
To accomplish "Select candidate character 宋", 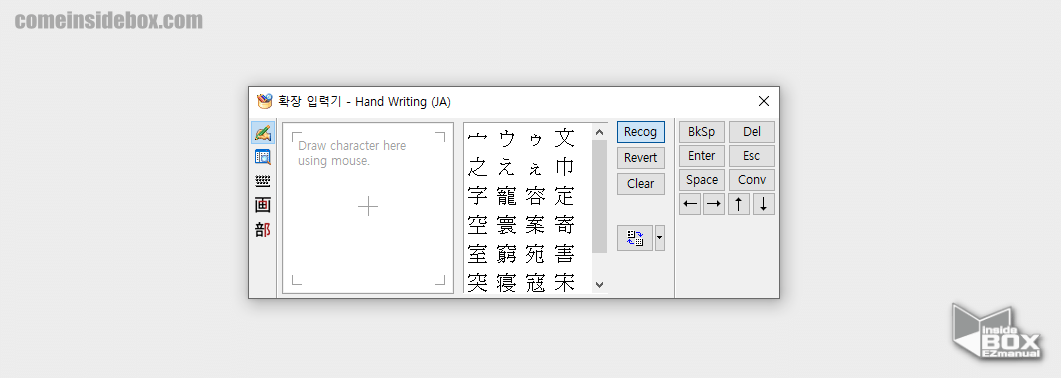I will 564,282.
